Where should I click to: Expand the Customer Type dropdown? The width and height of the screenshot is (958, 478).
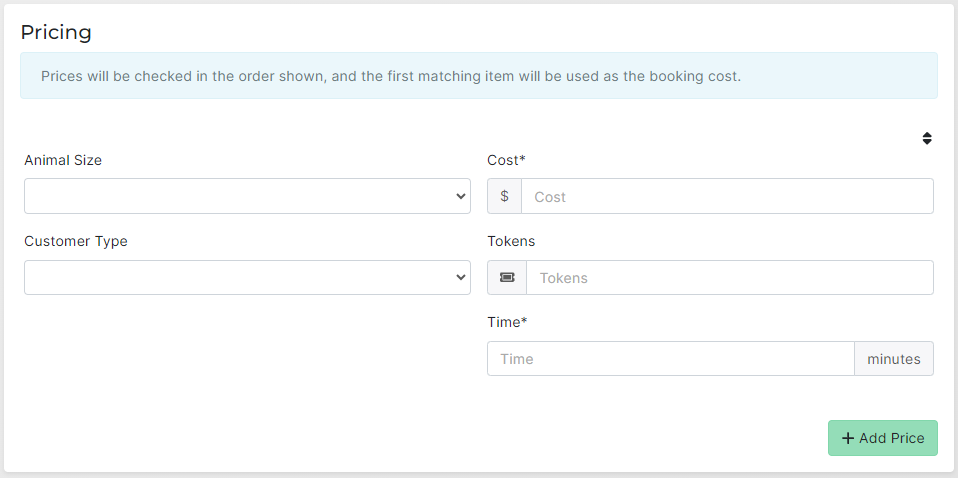(246, 277)
